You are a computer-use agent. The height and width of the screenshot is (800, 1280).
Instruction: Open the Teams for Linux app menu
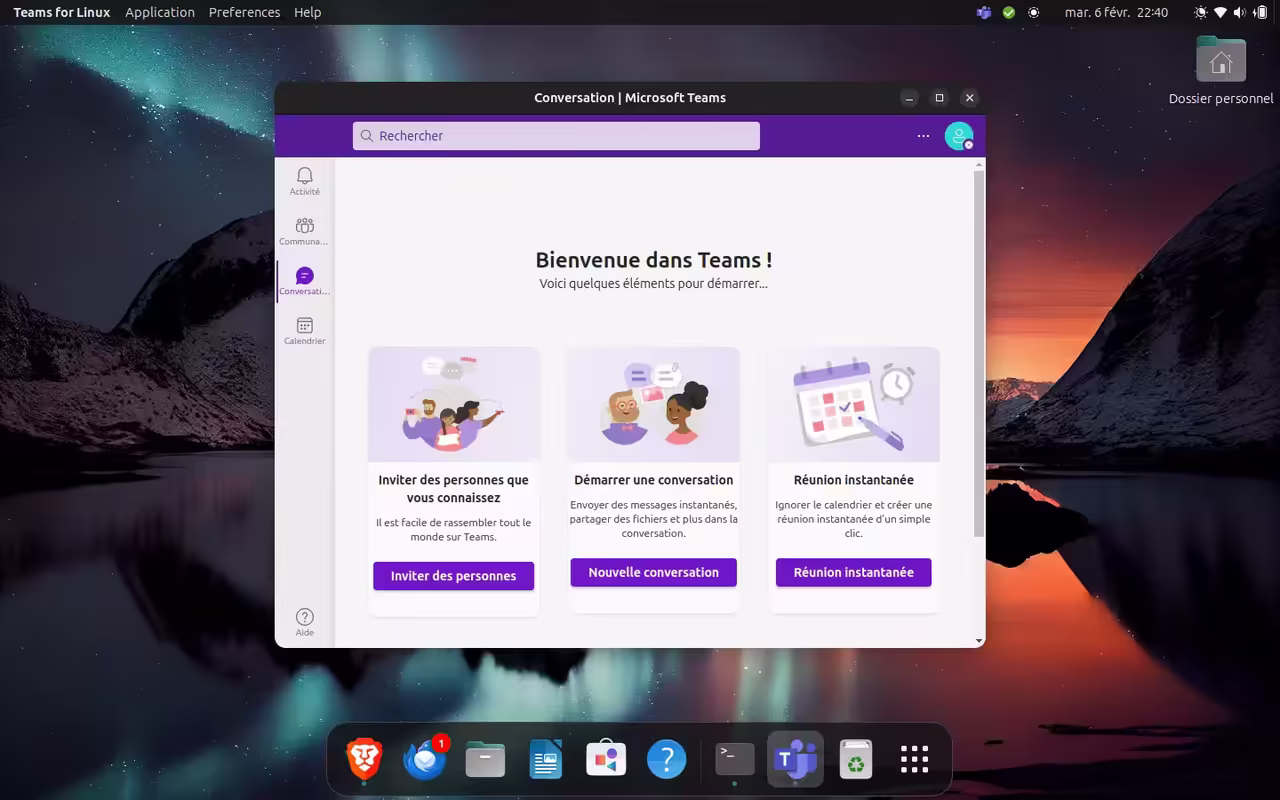point(62,12)
